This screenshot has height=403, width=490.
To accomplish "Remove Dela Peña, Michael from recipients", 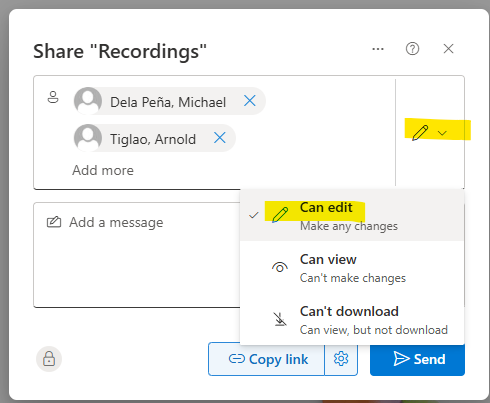I will (250, 100).
